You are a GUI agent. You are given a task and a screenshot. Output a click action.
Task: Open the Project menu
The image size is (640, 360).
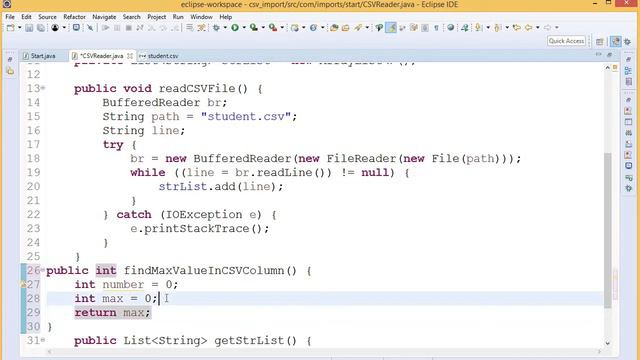(157, 17)
